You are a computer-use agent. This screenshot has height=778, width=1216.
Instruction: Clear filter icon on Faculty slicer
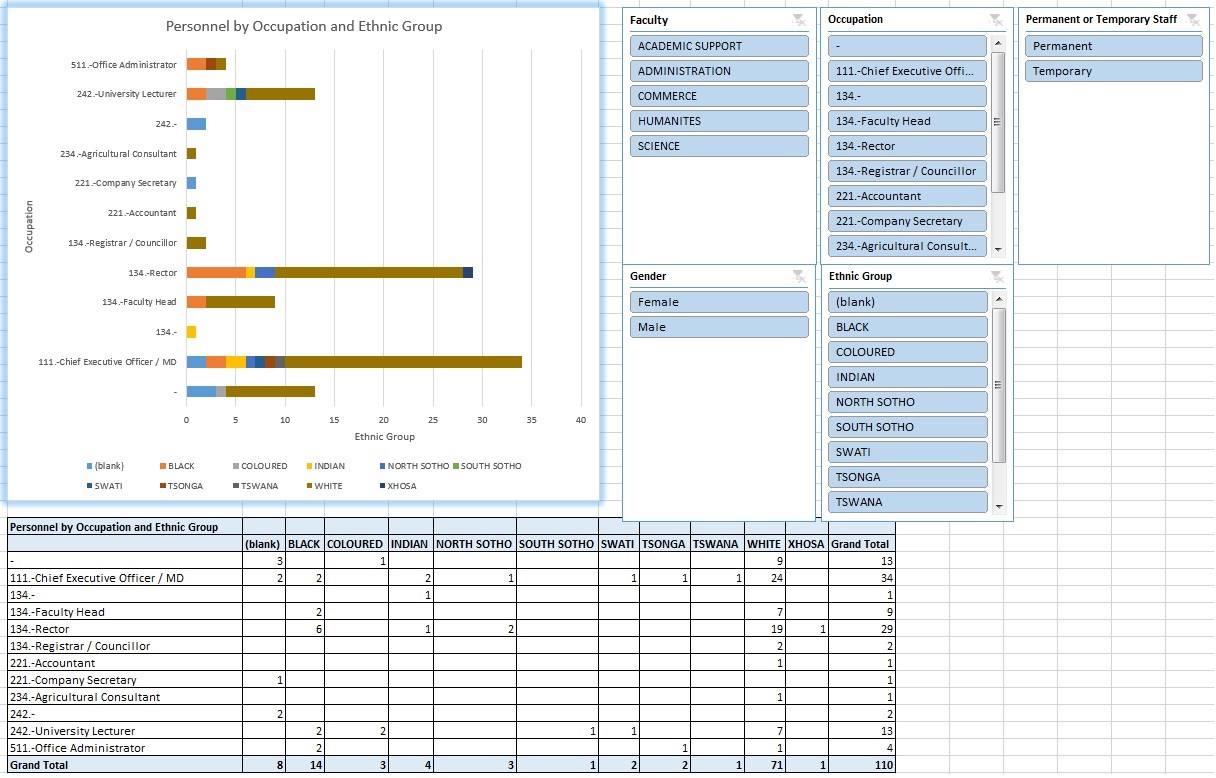click(798, 20)
